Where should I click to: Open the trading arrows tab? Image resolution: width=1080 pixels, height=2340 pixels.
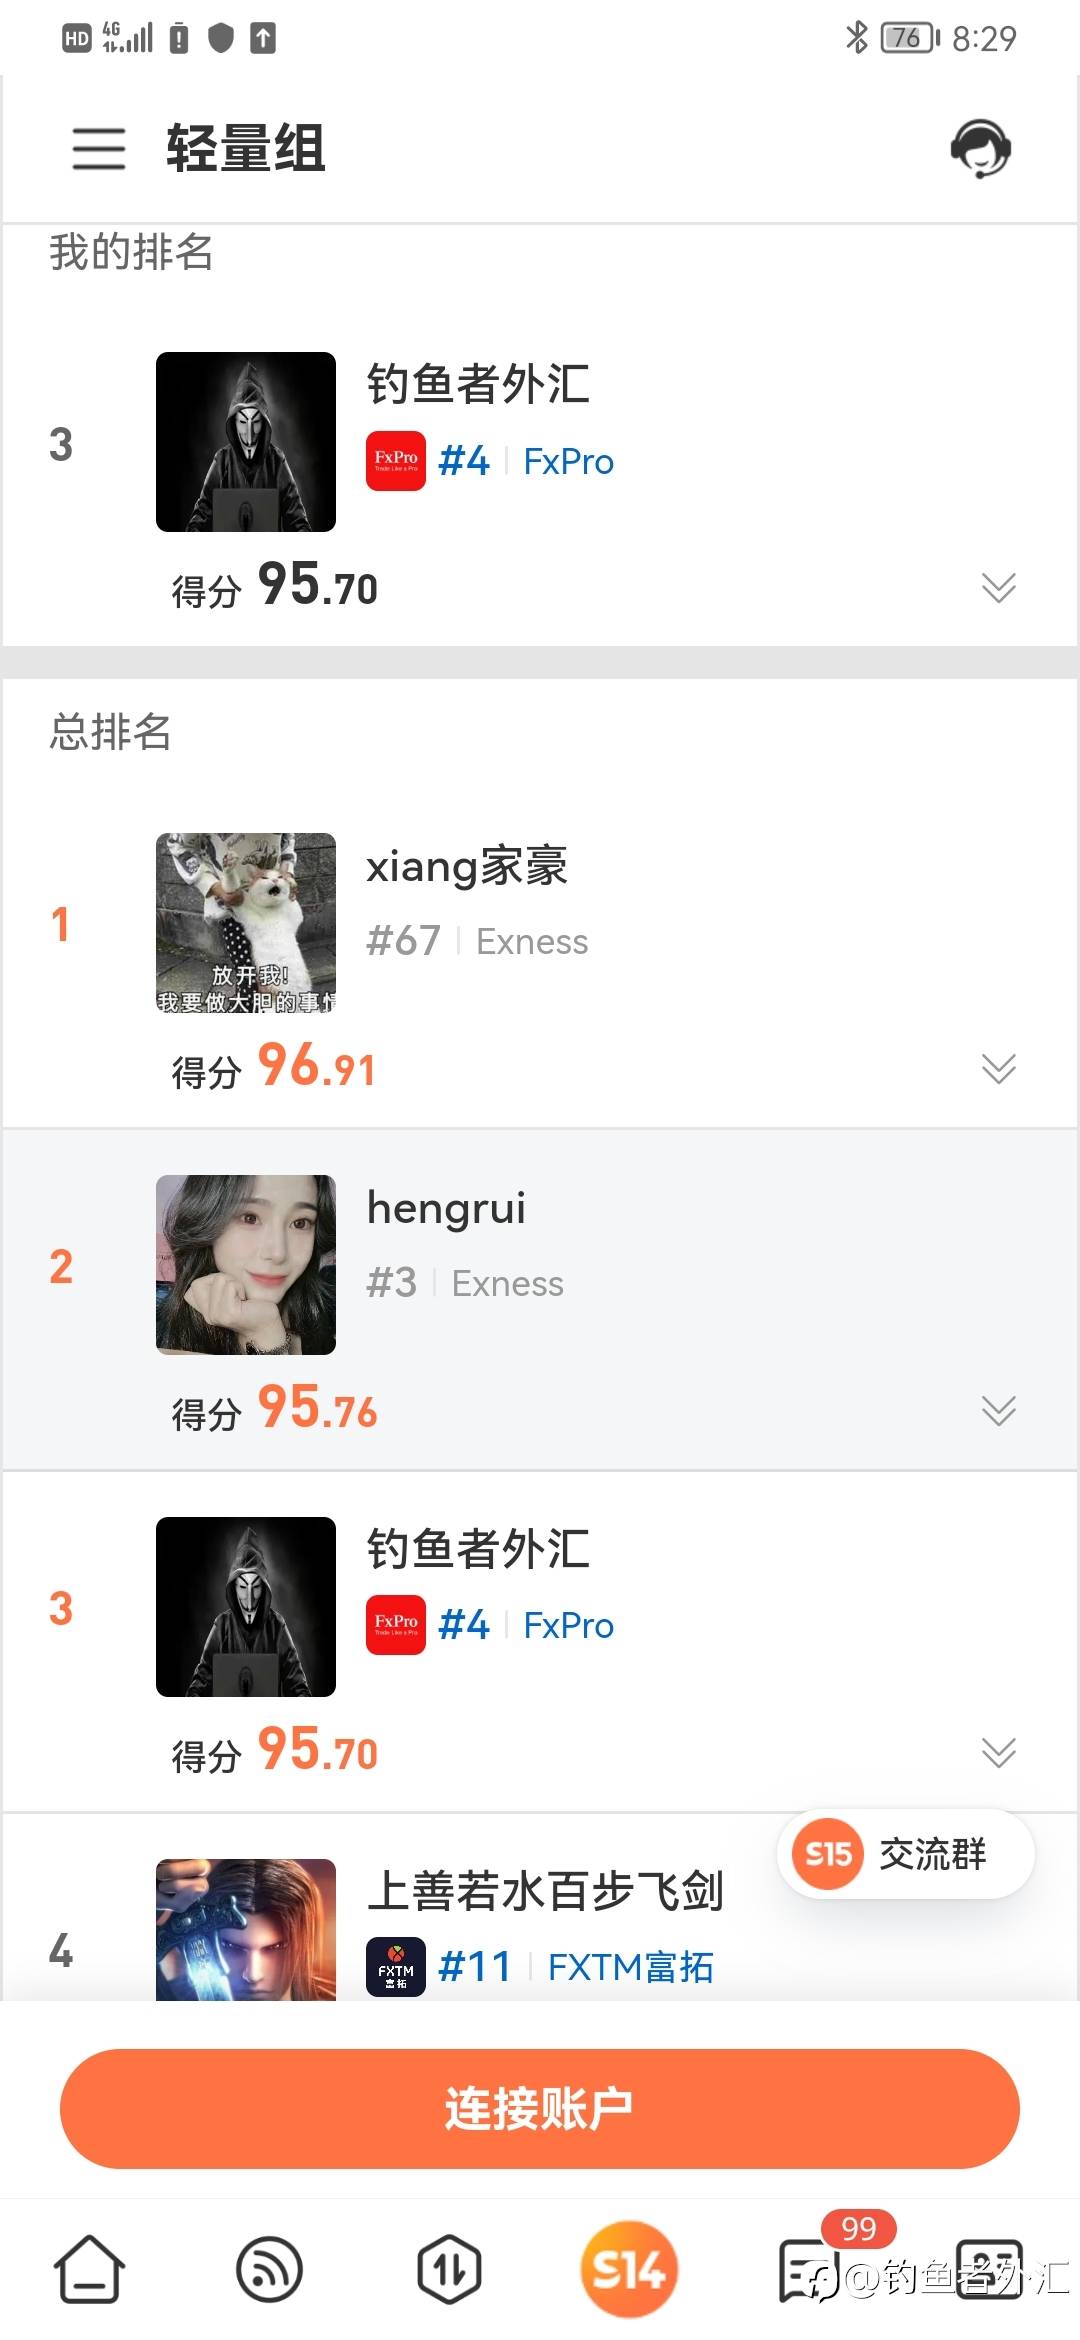click(x=449, y=2269)
